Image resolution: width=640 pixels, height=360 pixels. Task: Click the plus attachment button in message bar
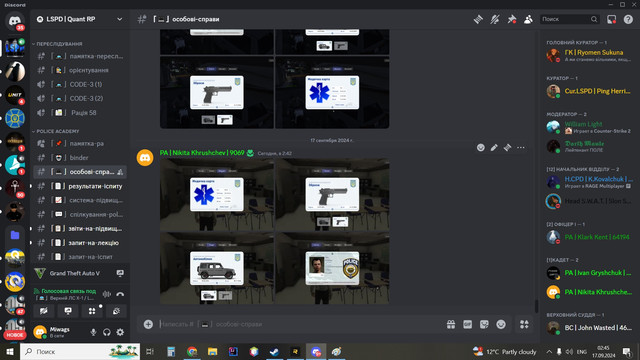148,324
